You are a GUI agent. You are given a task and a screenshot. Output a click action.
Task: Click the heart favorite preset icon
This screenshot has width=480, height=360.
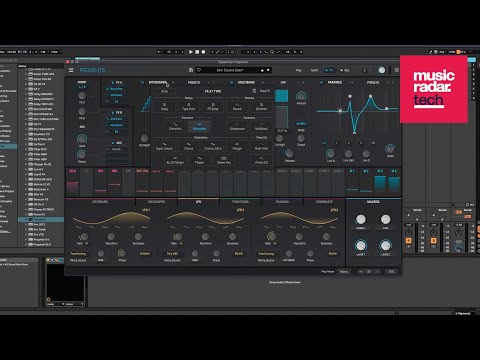click(x=199, y=70)
